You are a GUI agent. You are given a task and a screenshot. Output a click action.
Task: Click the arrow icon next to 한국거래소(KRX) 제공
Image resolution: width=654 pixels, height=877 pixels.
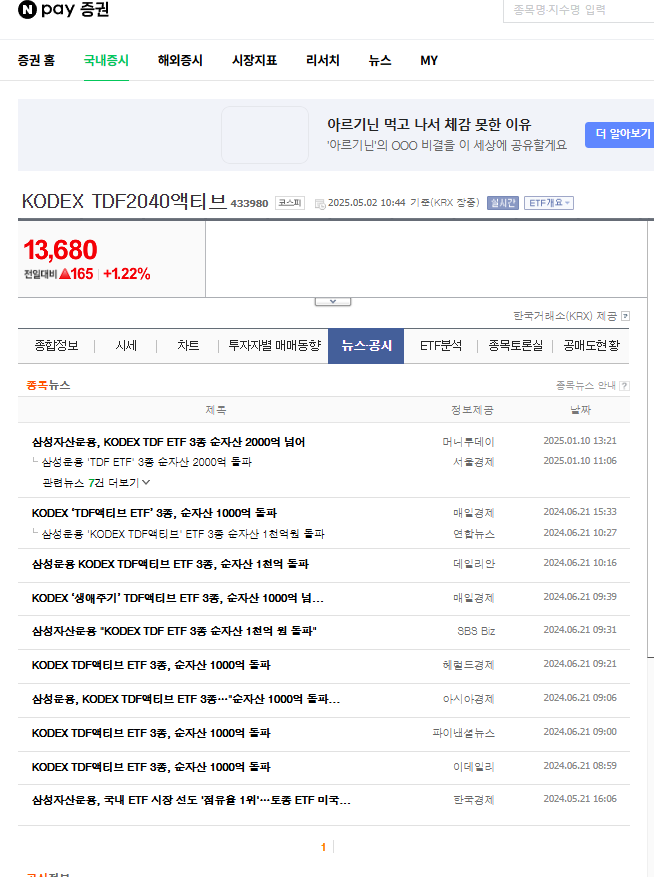point(625,317)
